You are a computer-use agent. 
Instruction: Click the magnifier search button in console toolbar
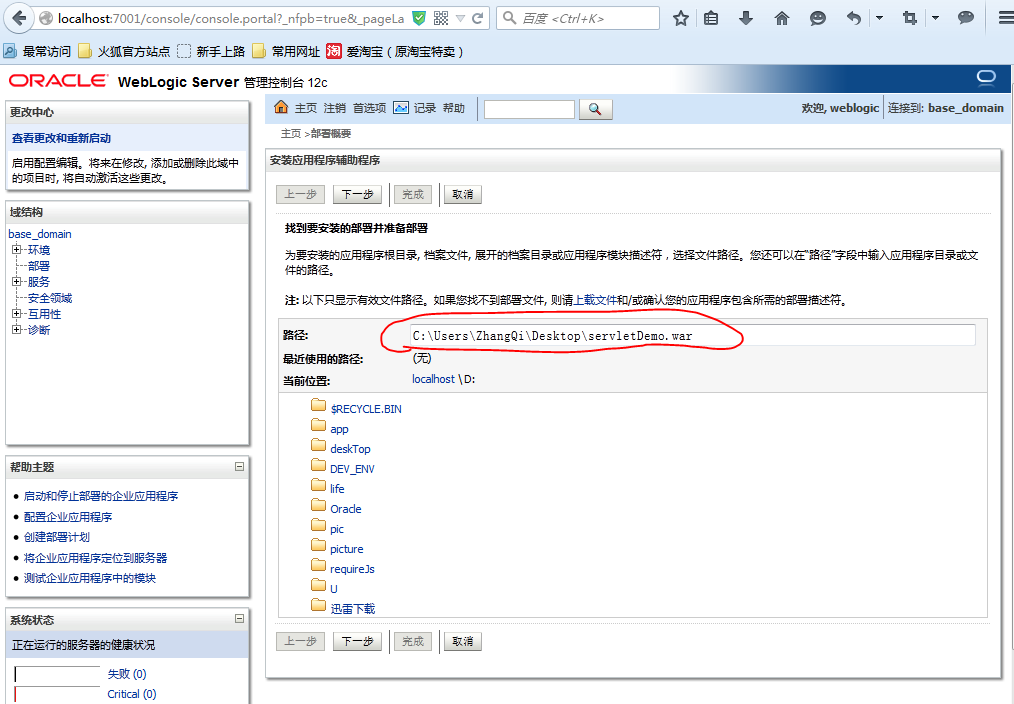(x=596, y=109)
